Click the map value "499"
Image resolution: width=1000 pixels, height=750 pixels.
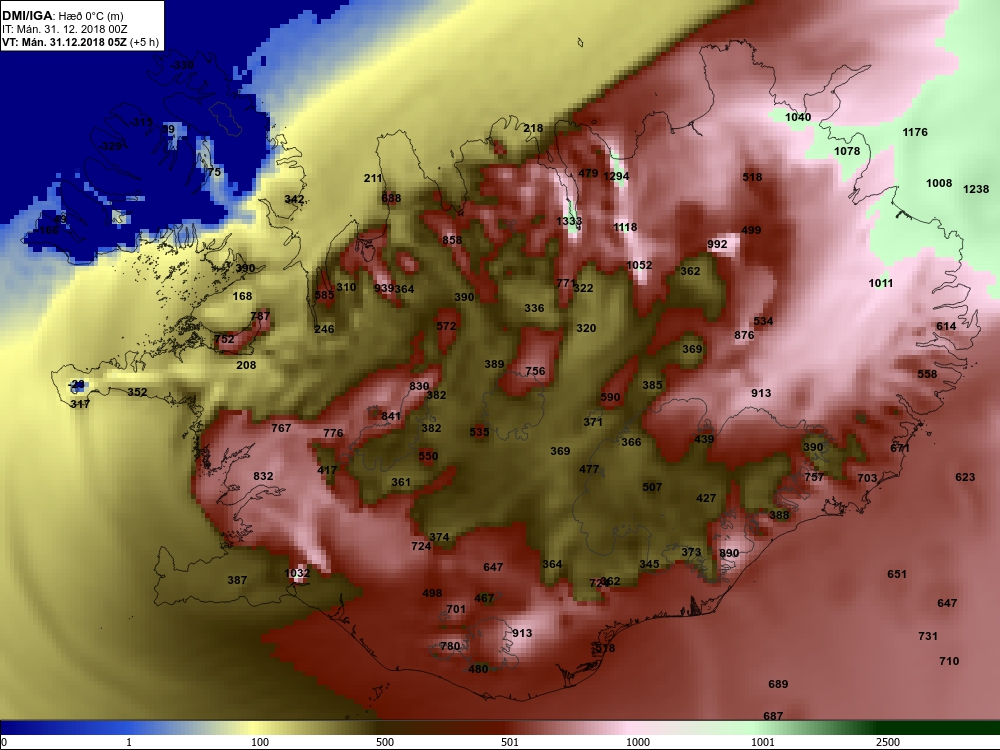click(x=751, y=230)
